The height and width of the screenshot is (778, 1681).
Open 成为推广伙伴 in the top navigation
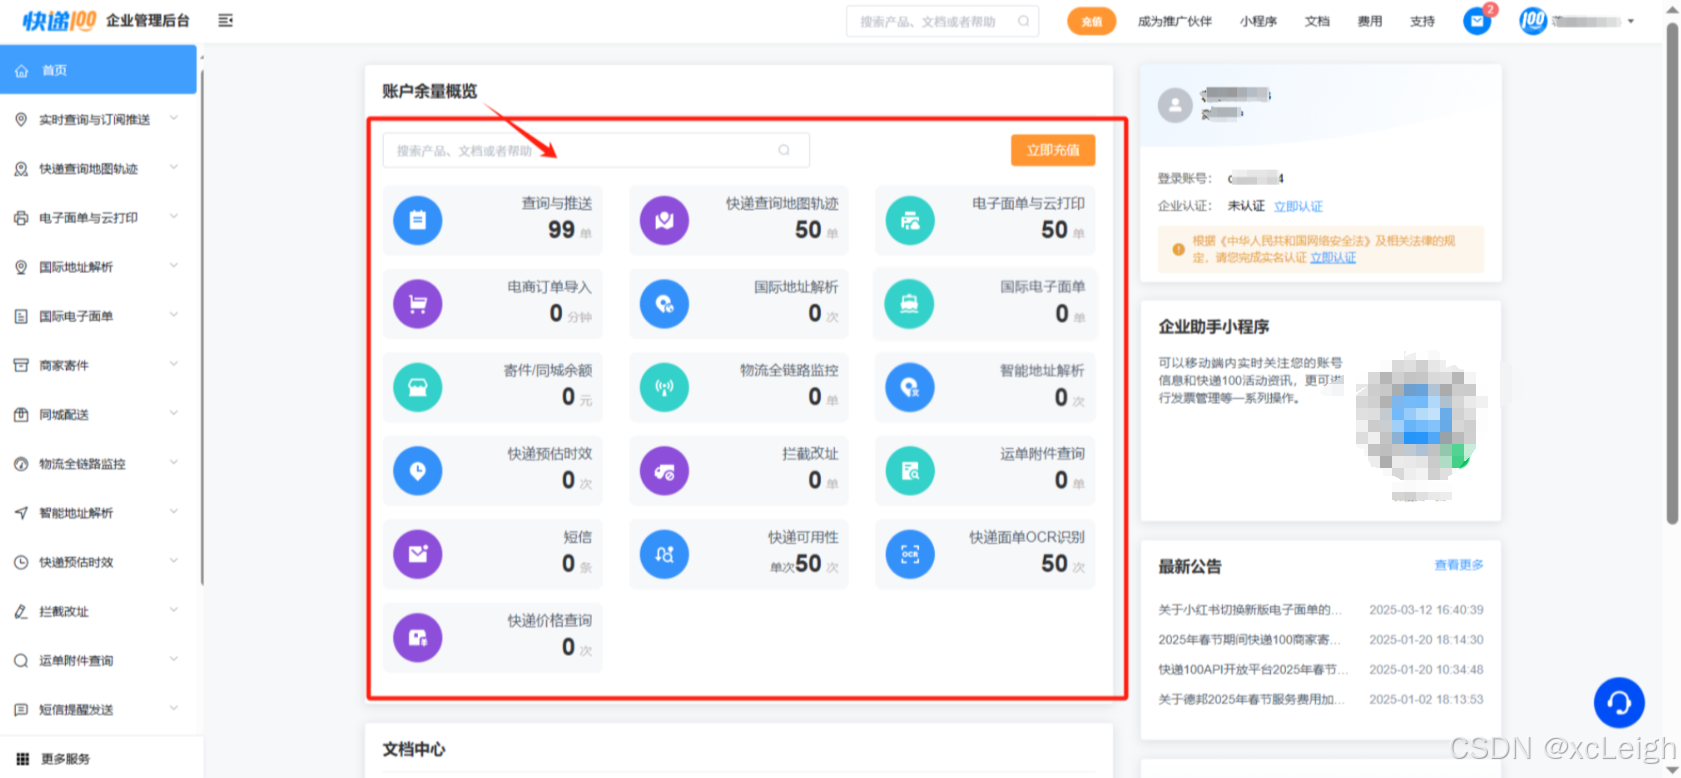(x=1174, y=21)
